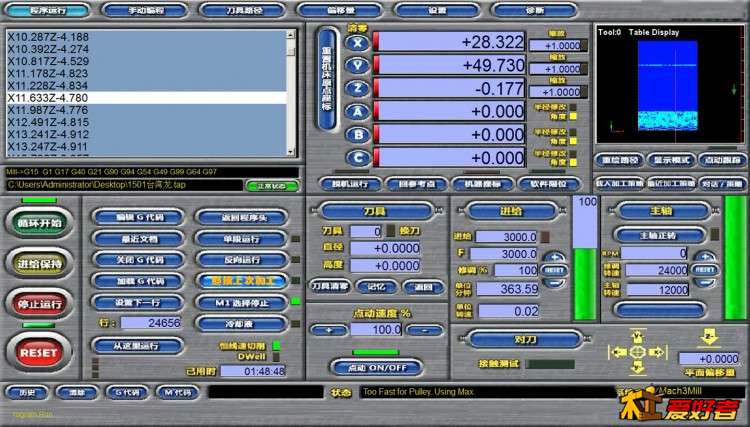Raise the jog speed with plus button
The height and width of the screenshot is (427, 750).
coord(329,330)
